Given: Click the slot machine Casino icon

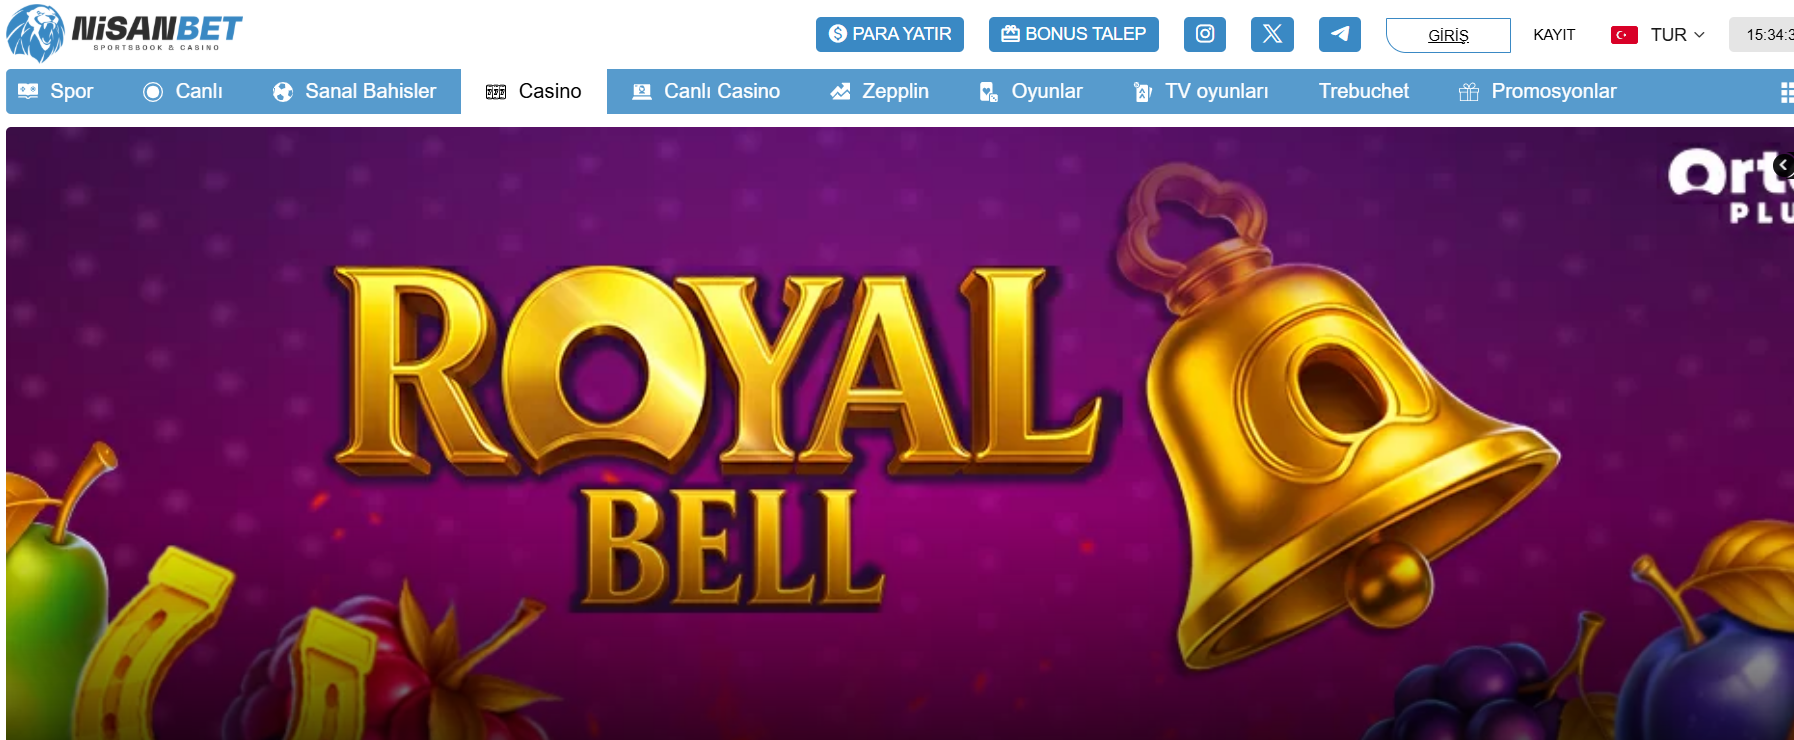Looking at the screenshot, I should click(x=496, y=92).
